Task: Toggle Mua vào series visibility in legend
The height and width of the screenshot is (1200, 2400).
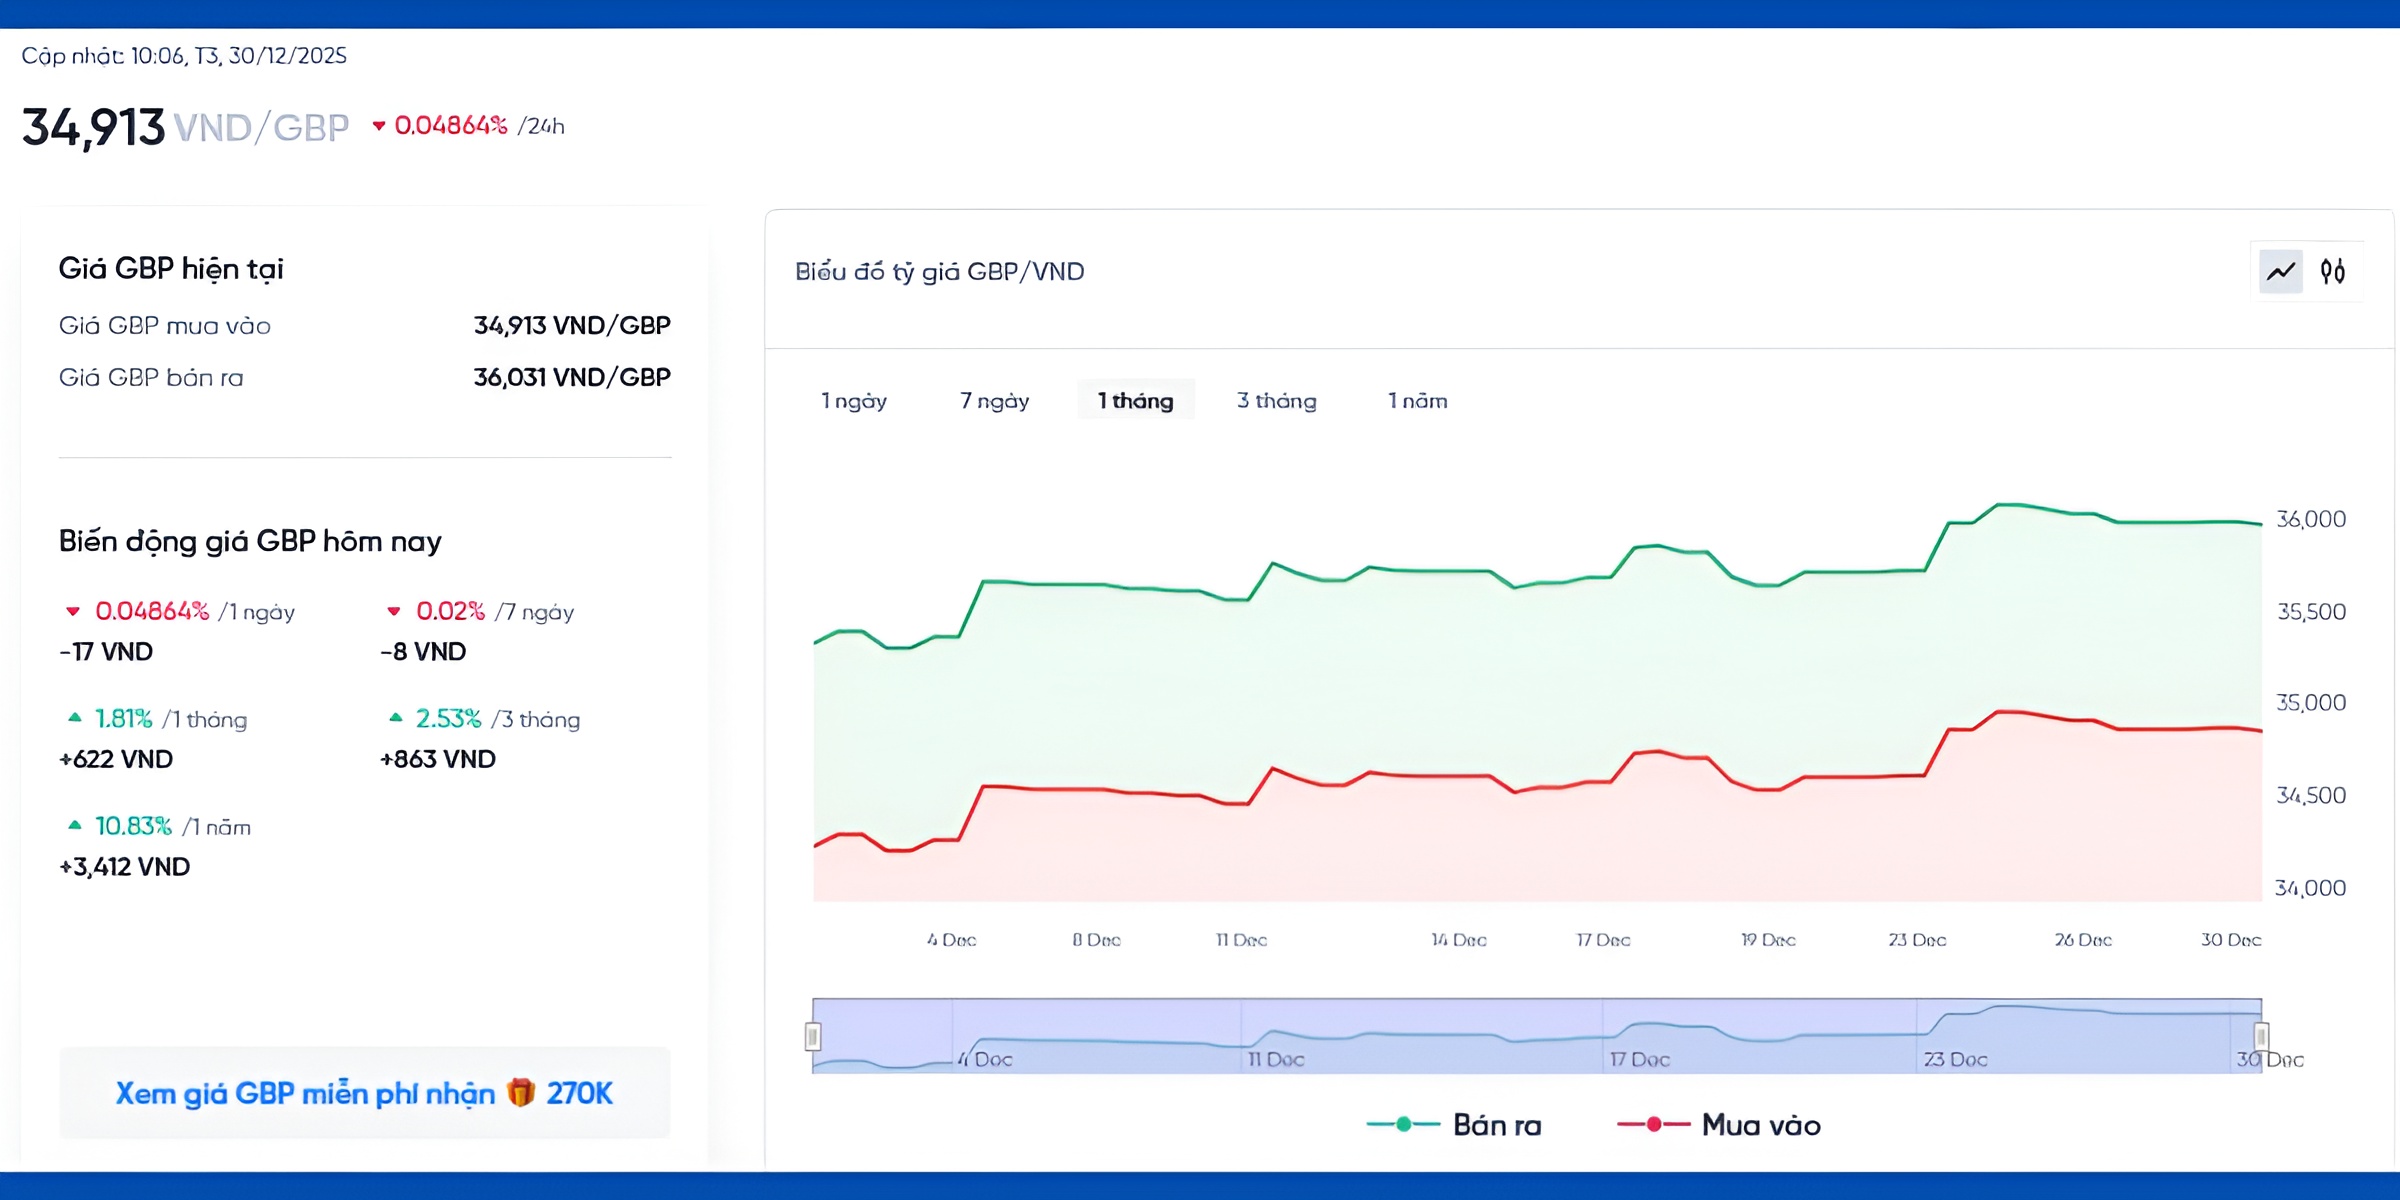Action: (1760, 1125)
